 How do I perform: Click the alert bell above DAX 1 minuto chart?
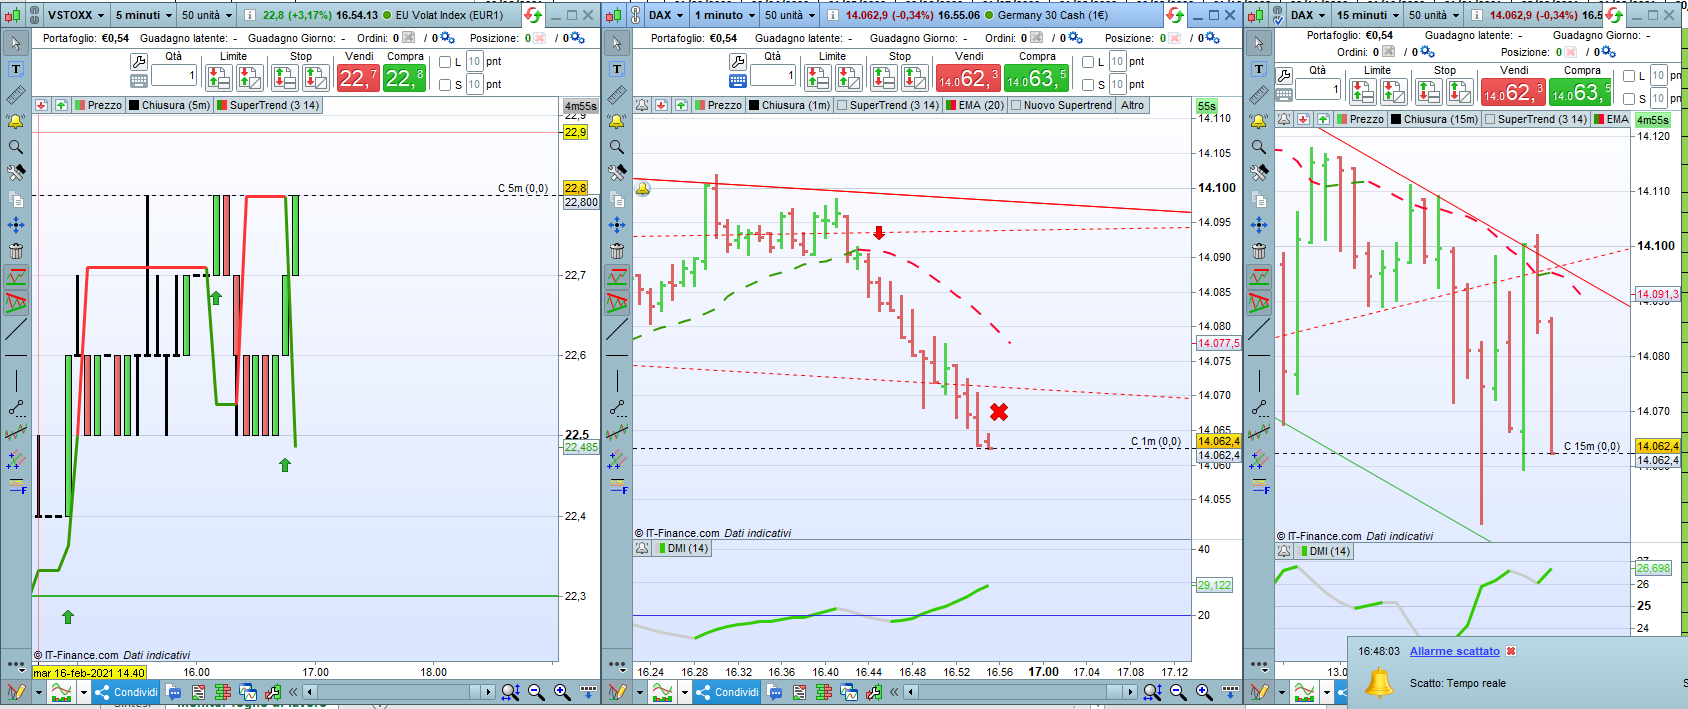pos(642,105)
